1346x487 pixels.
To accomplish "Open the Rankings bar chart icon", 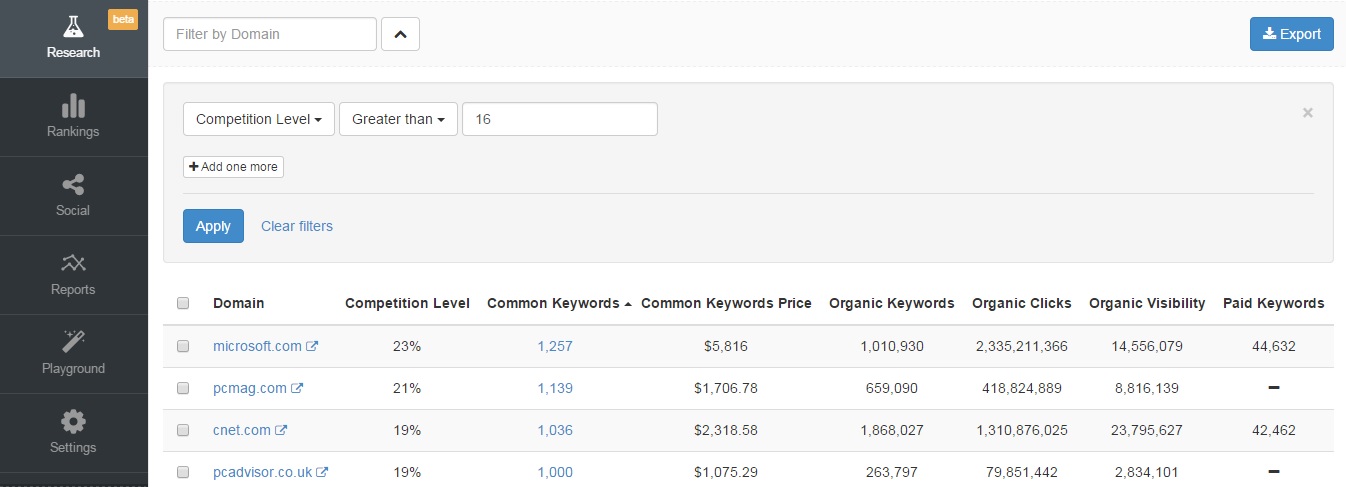I will tap(73, 105).
